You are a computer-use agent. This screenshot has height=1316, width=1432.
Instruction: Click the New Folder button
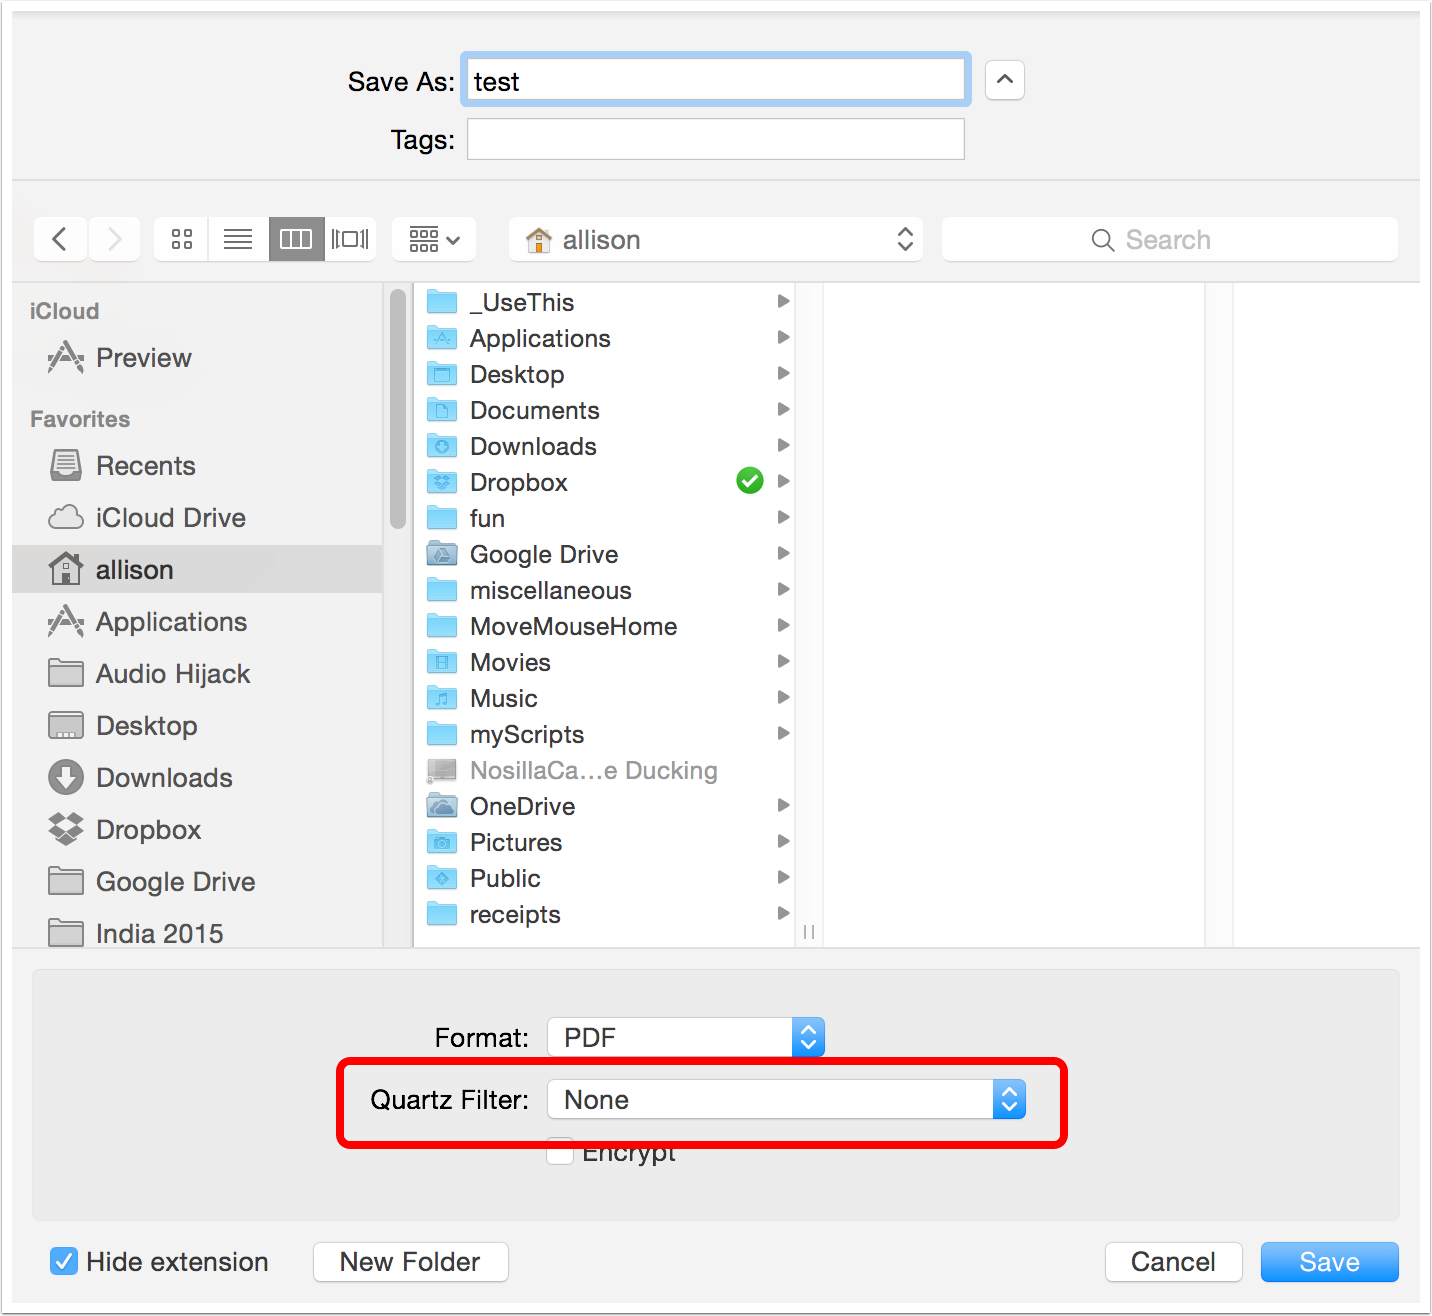pyautogui.click(x=410, y=1262)
